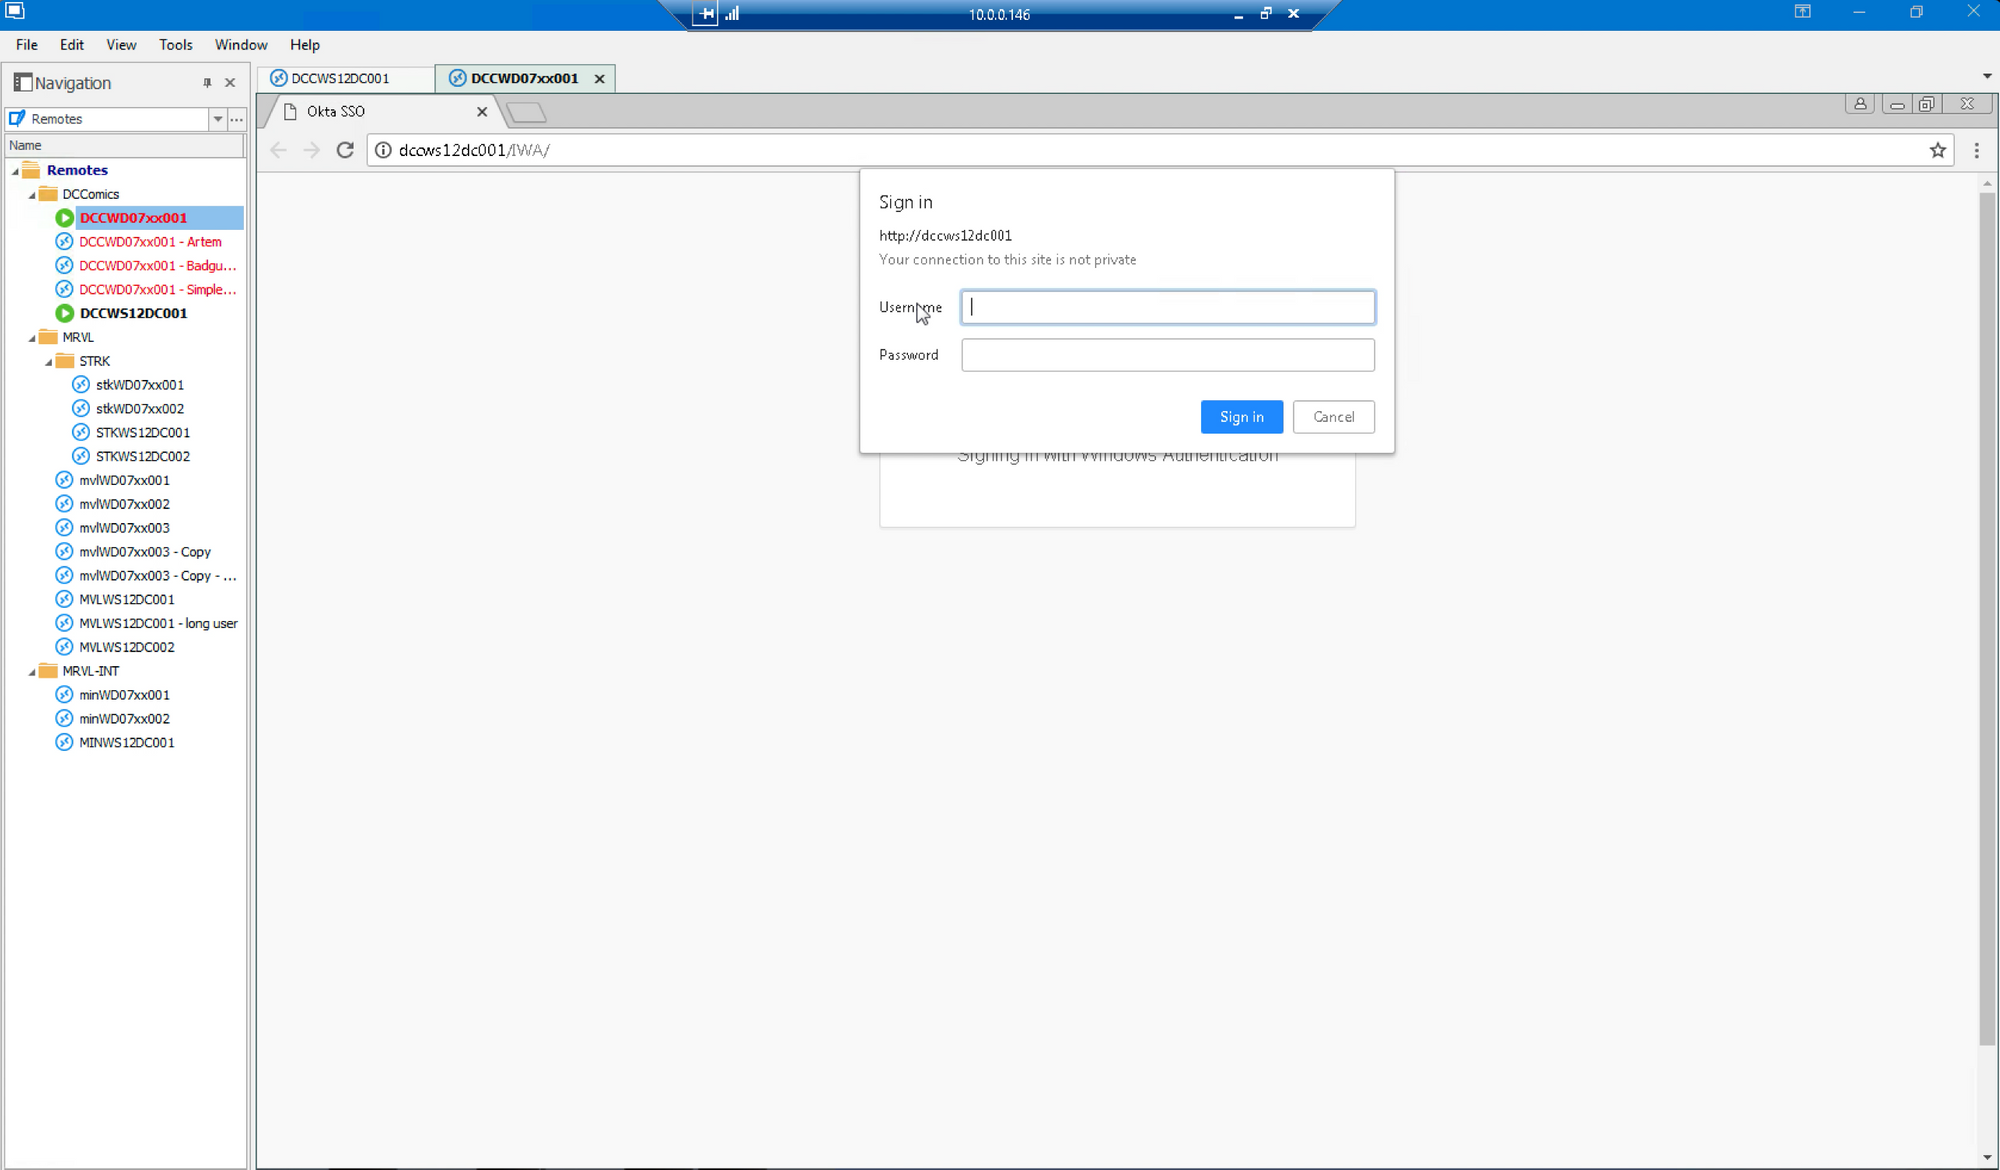Select STKWS12DC002 connection
Screen dimensions: 2000x1170
(x=143, y=457)
